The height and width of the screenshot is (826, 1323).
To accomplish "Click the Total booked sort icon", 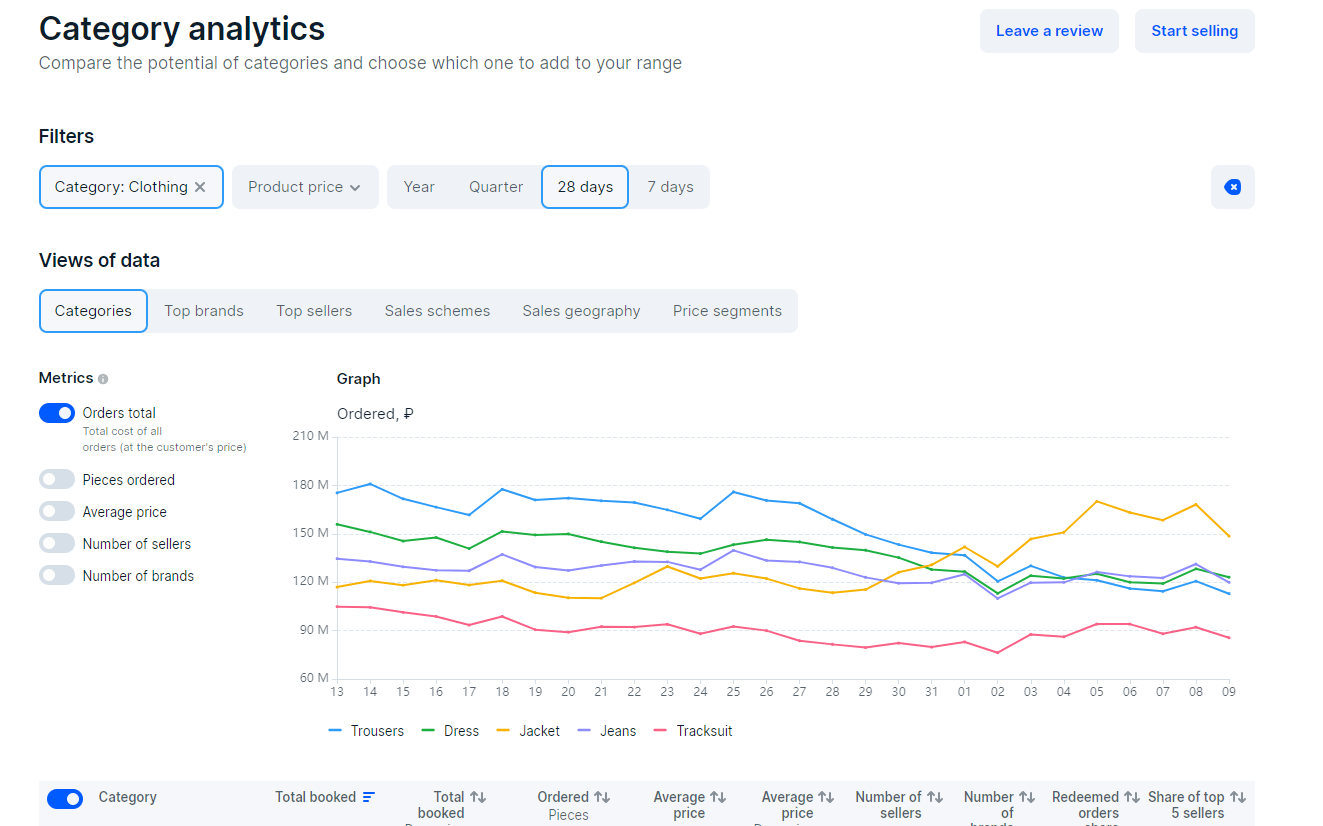I will 369,797.
